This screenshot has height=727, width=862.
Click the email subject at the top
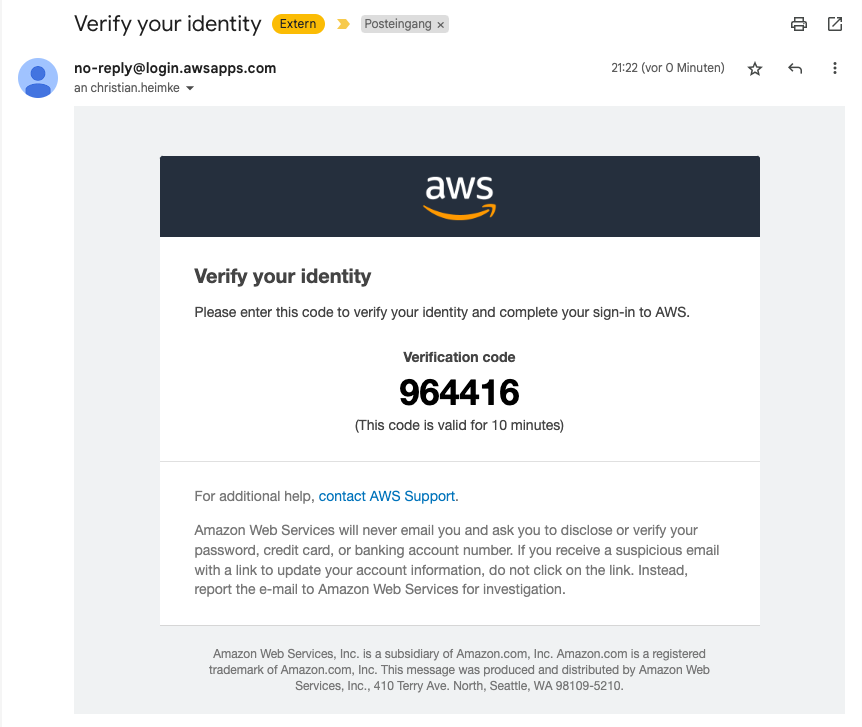167,24
